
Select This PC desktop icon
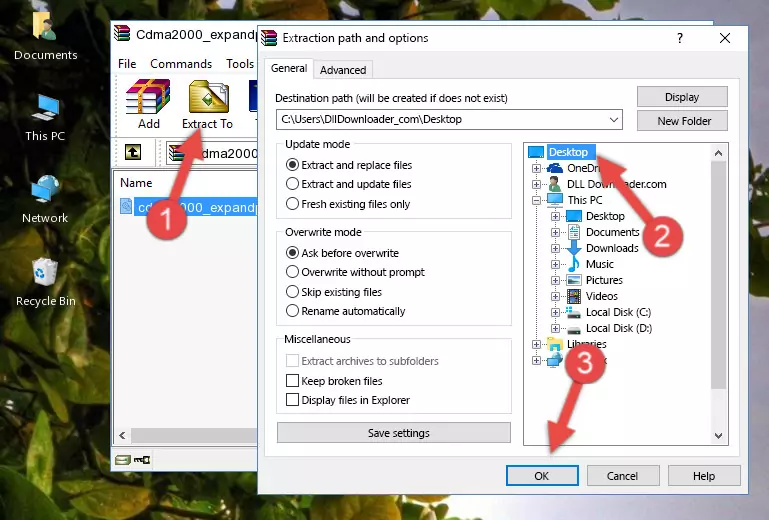click(45, 118)
